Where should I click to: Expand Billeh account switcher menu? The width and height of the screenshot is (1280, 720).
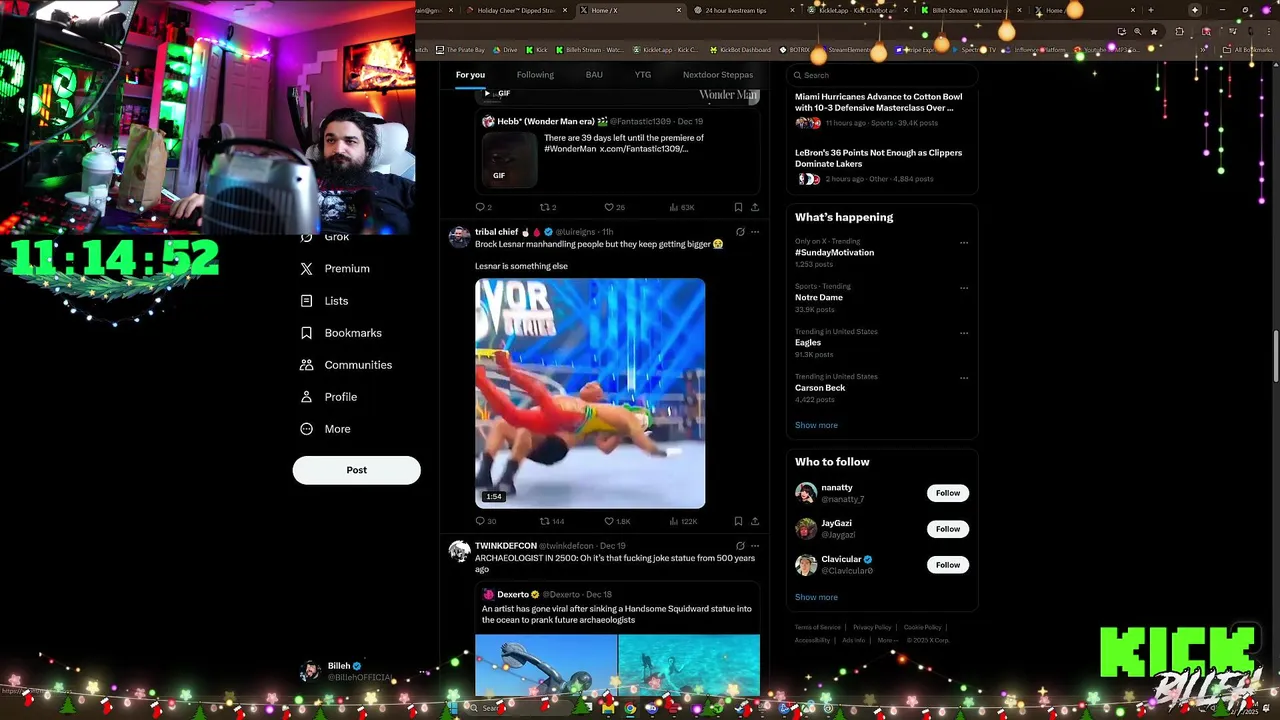424,672
